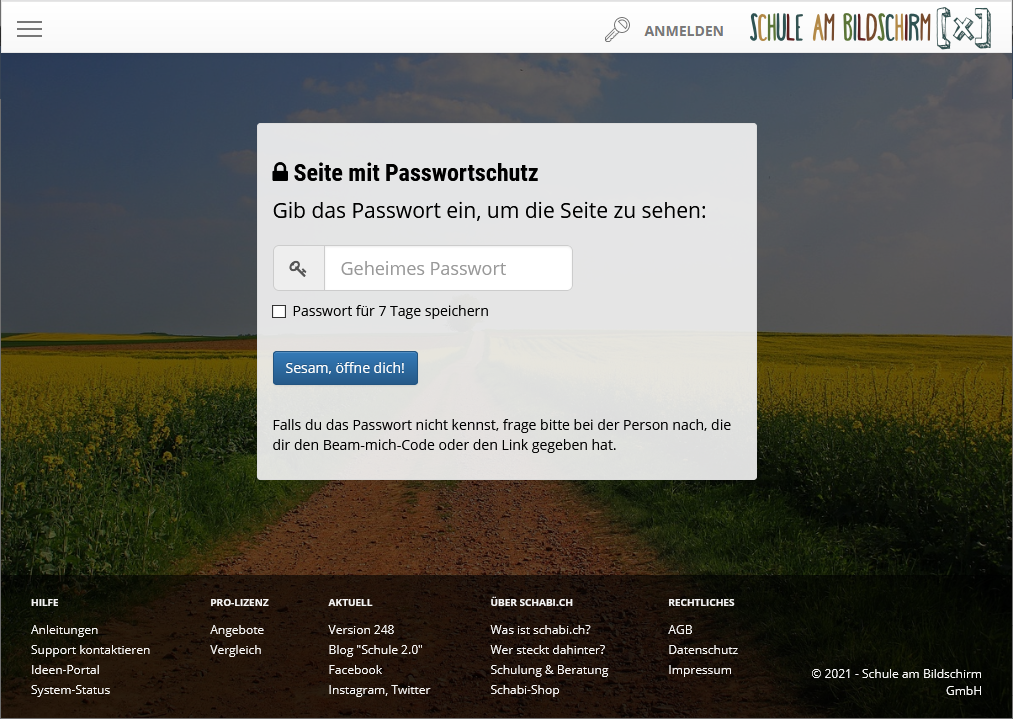Click the AKTUELL footer heading
The width and height of the screenshot is (1013, 719).
coord(350,602)
